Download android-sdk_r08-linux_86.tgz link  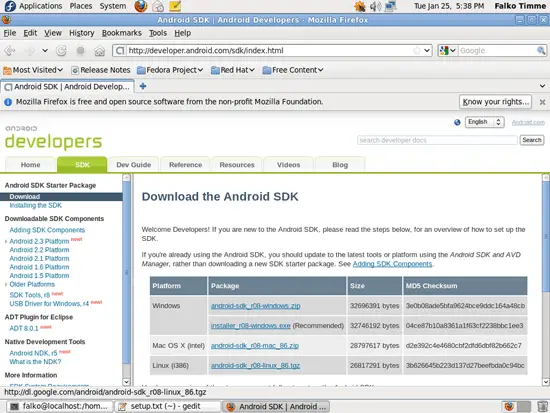pyautogui.click(x=255, y=366)
